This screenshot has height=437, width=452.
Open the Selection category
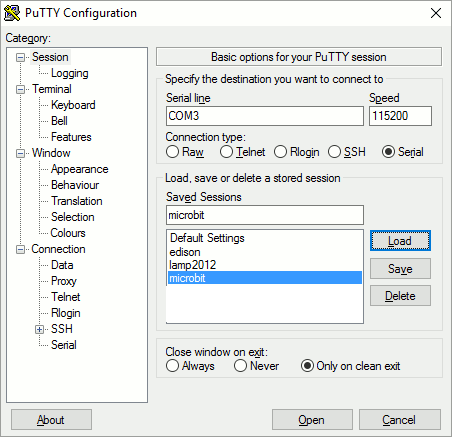(x=73, y=217)
